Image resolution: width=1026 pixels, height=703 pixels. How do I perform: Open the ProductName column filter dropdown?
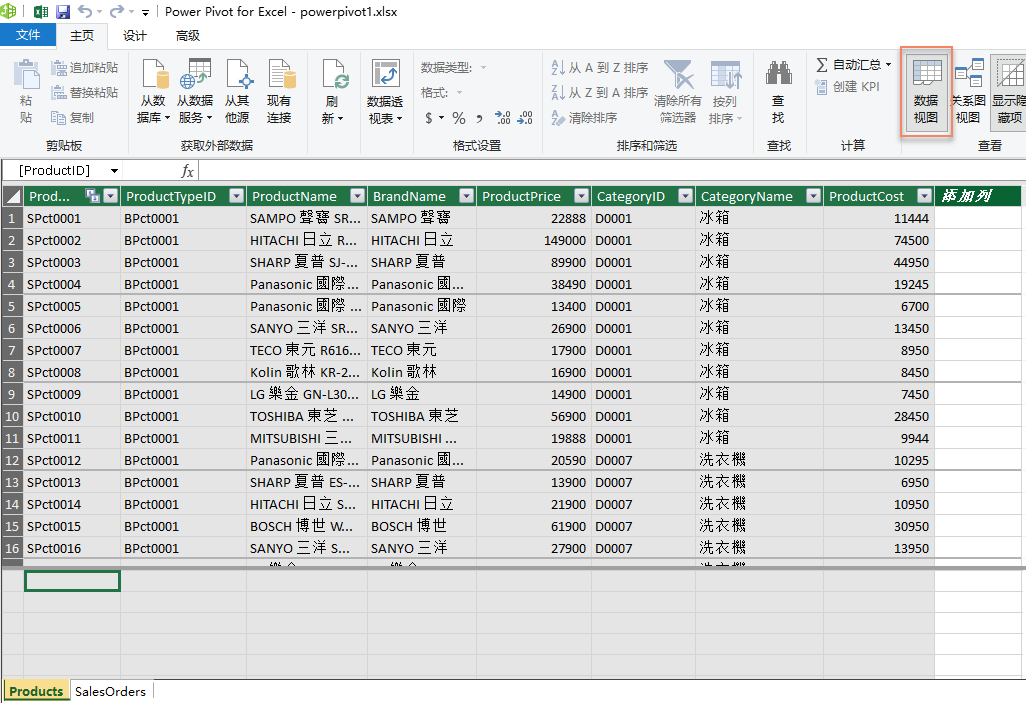tap(357, 196)
